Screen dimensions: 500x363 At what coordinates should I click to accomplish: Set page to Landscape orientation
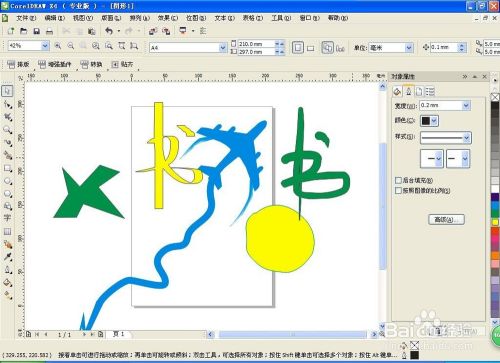[311, 48]
